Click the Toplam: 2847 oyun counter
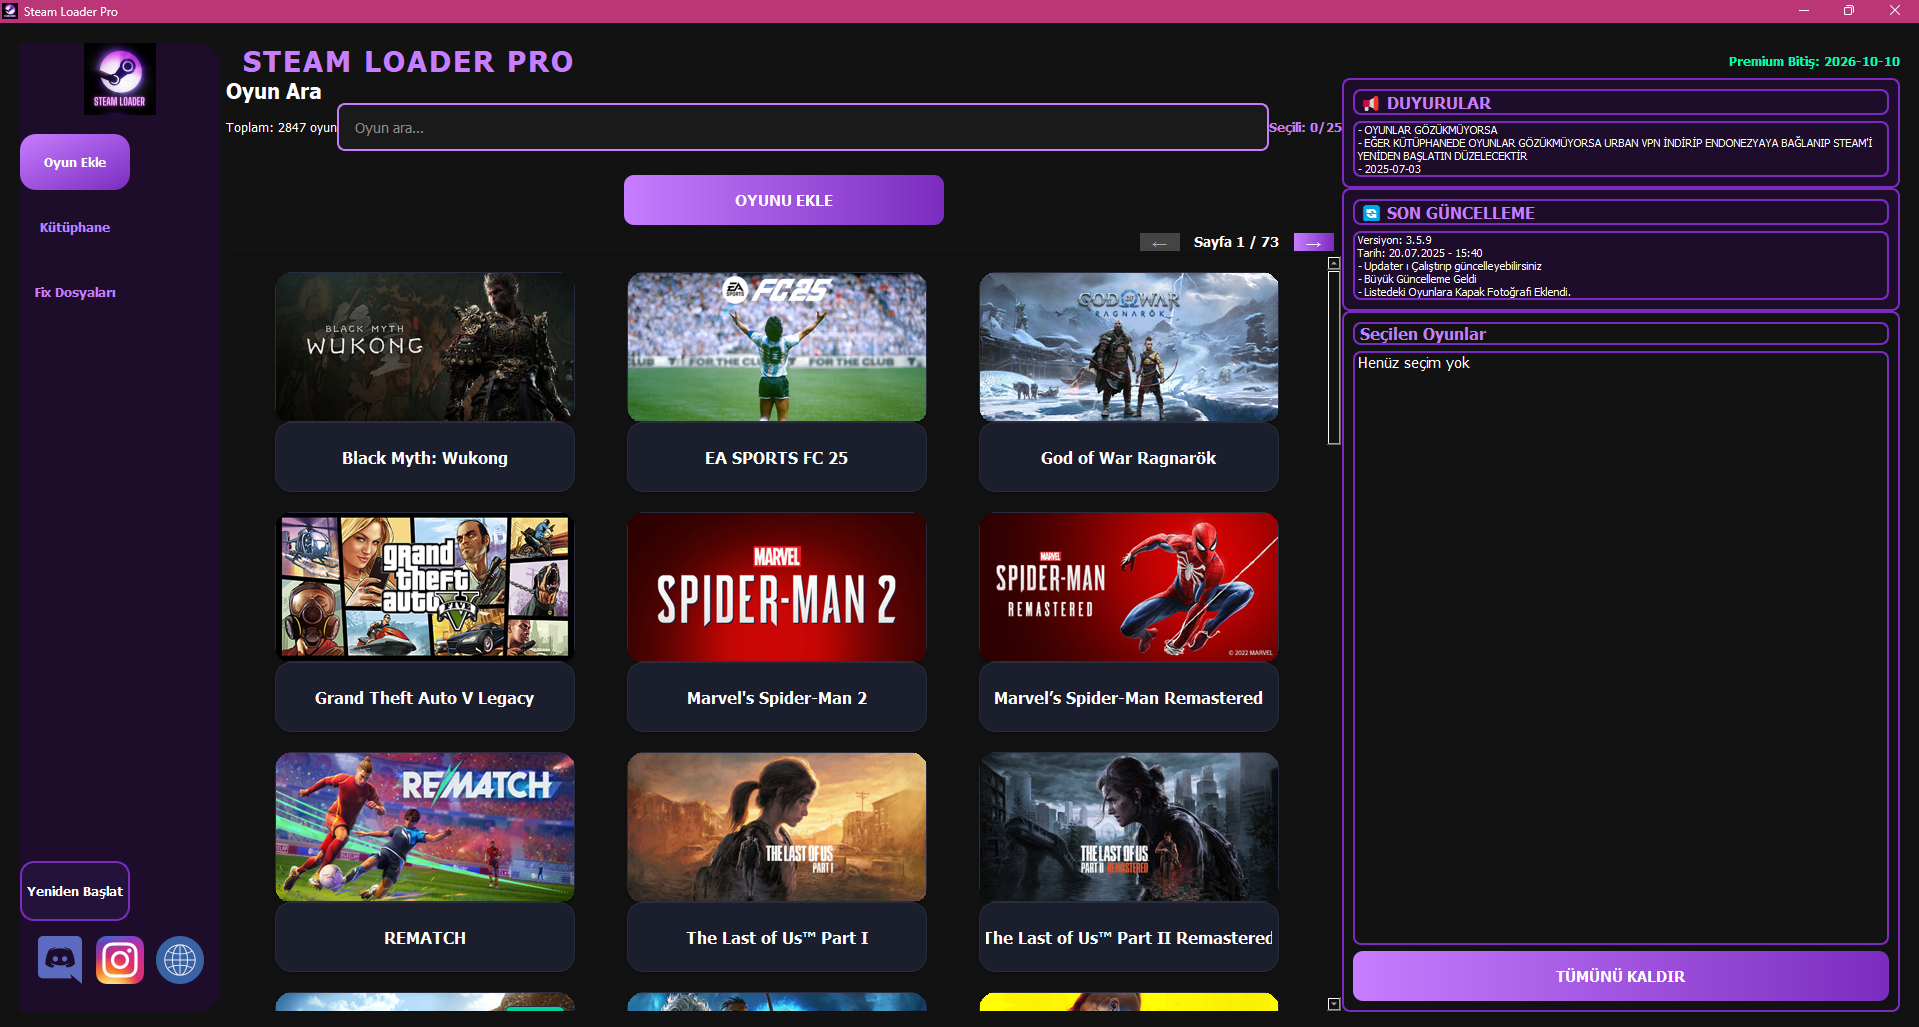 tap(281, 127)
